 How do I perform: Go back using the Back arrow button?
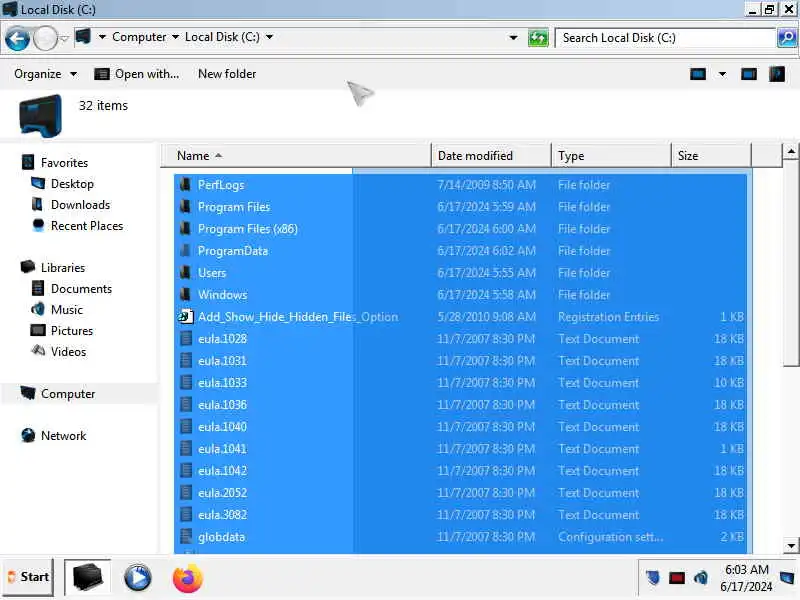click(17, 39)
